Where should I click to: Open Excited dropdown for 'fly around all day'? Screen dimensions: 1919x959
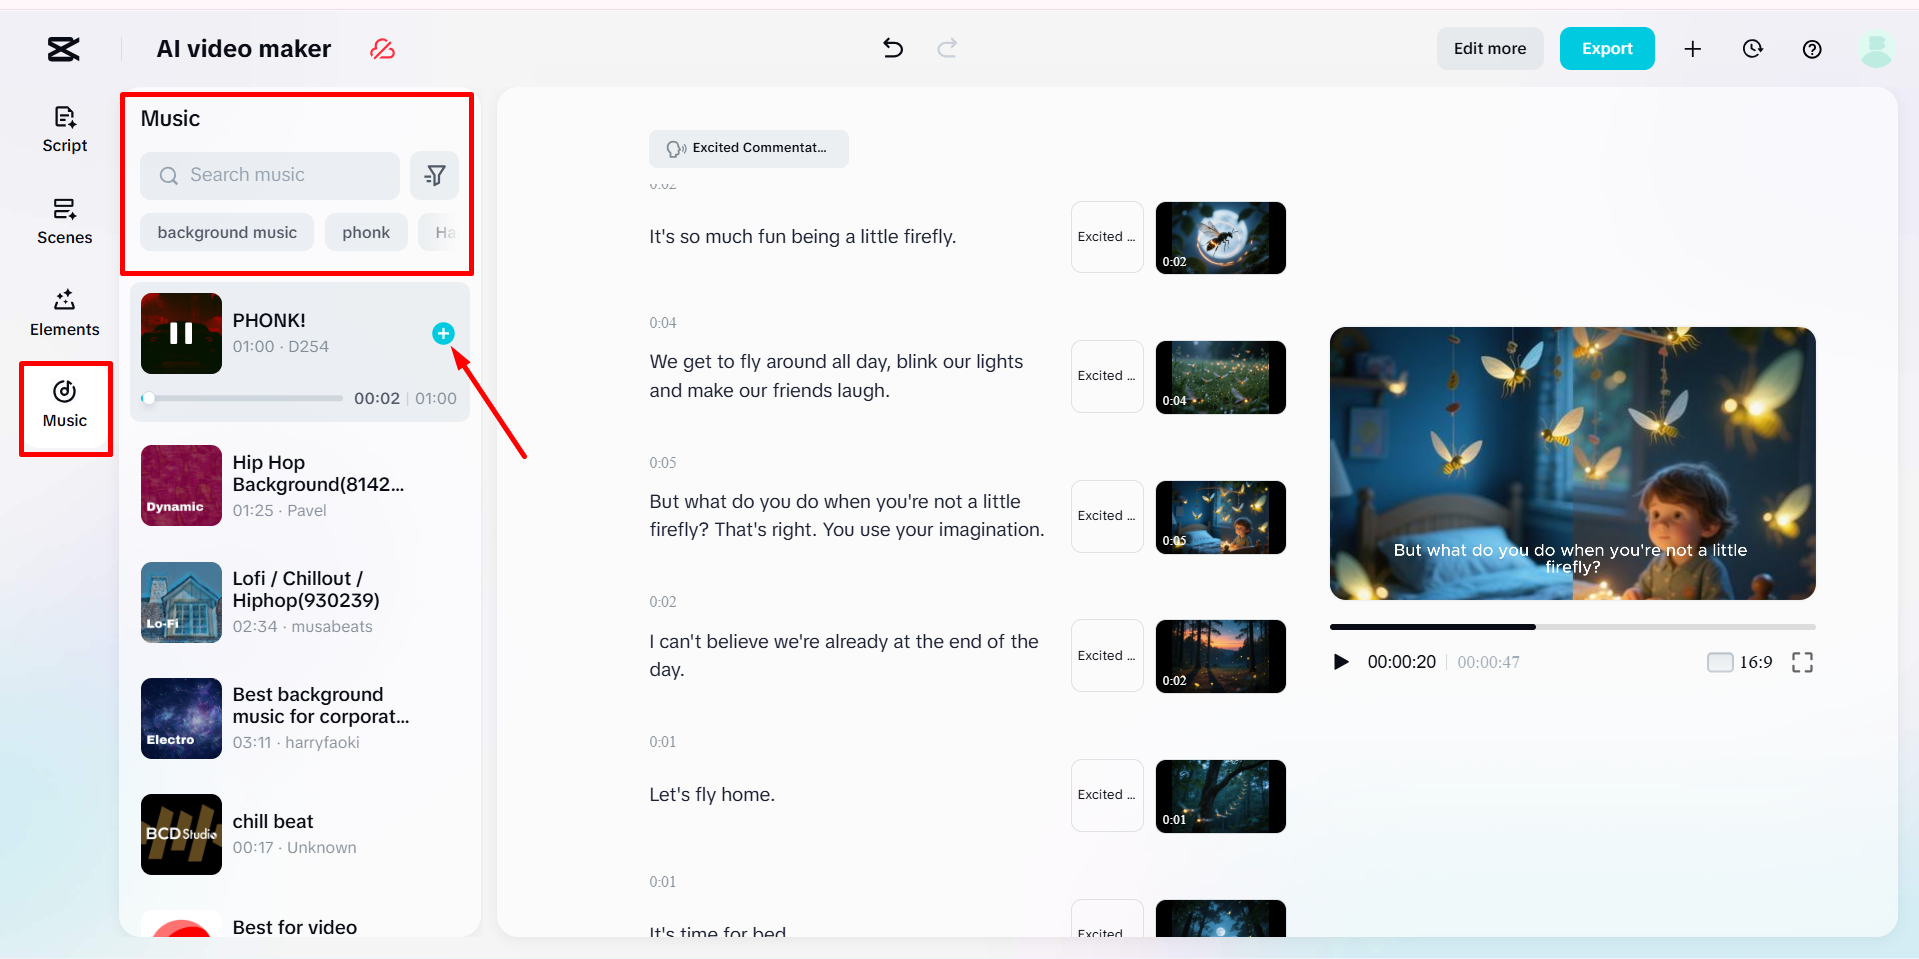[1107, 376]
